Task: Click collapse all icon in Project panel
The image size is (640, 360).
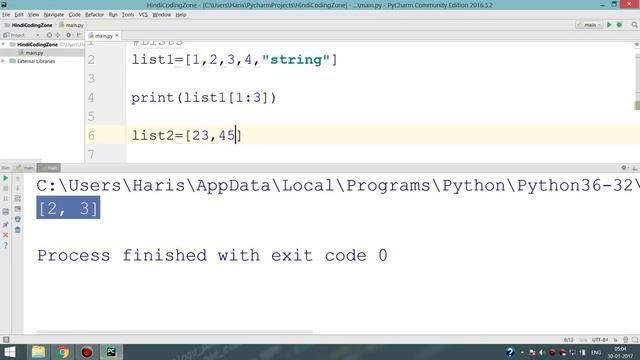Action: point(58,35)
